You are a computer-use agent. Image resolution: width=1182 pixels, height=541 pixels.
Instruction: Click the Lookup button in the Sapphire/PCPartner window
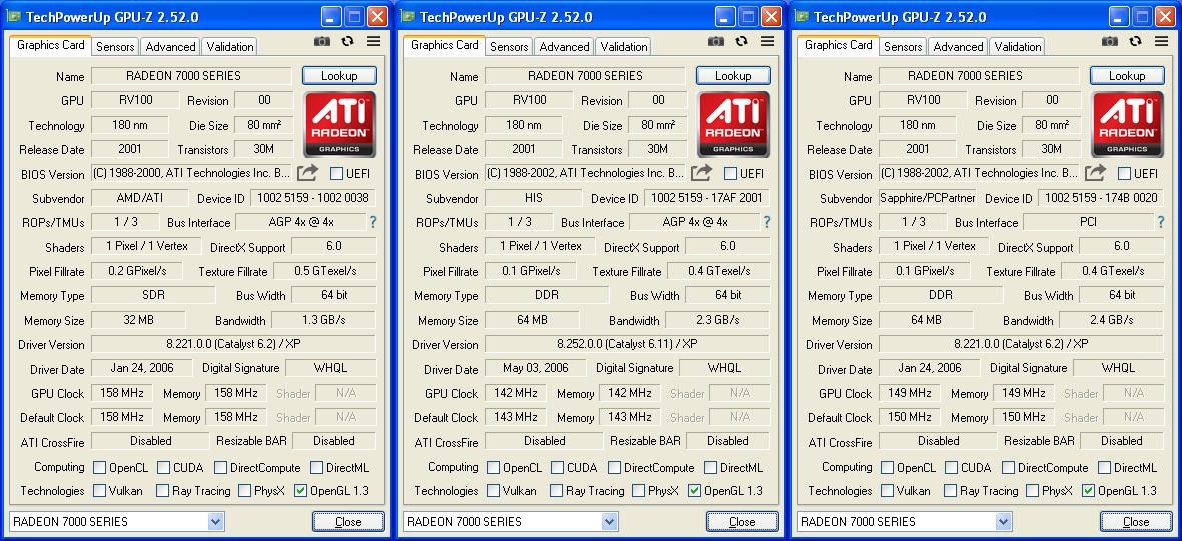pyautogui.click(x=1128, y=75)
